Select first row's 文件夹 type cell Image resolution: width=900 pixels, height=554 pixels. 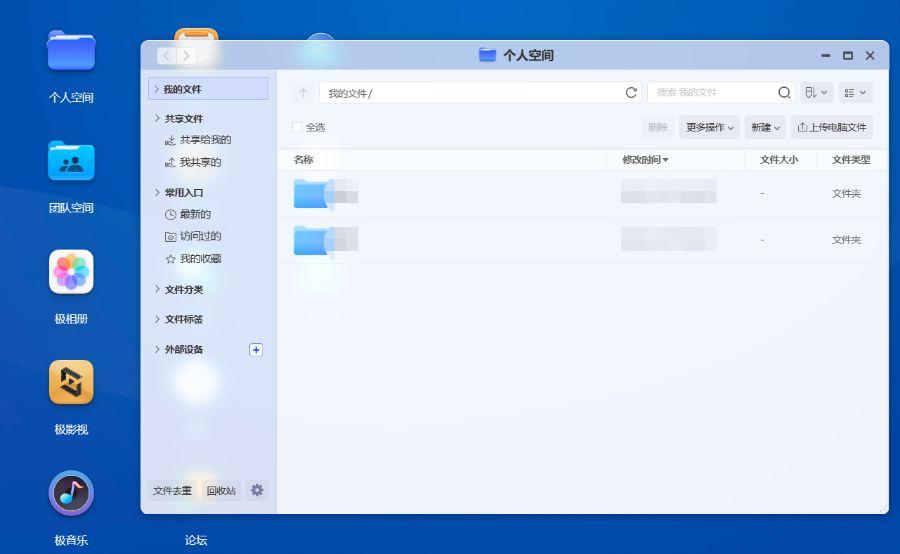(x=846, y=193)
